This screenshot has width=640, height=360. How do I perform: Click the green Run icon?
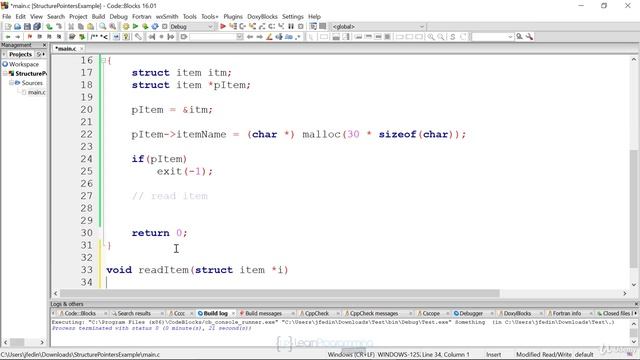click(135, 27)
